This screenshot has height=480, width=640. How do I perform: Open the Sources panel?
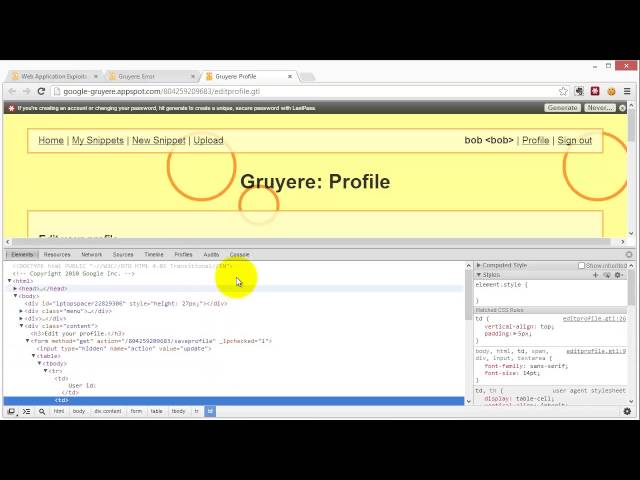click(x=123, y=254)
